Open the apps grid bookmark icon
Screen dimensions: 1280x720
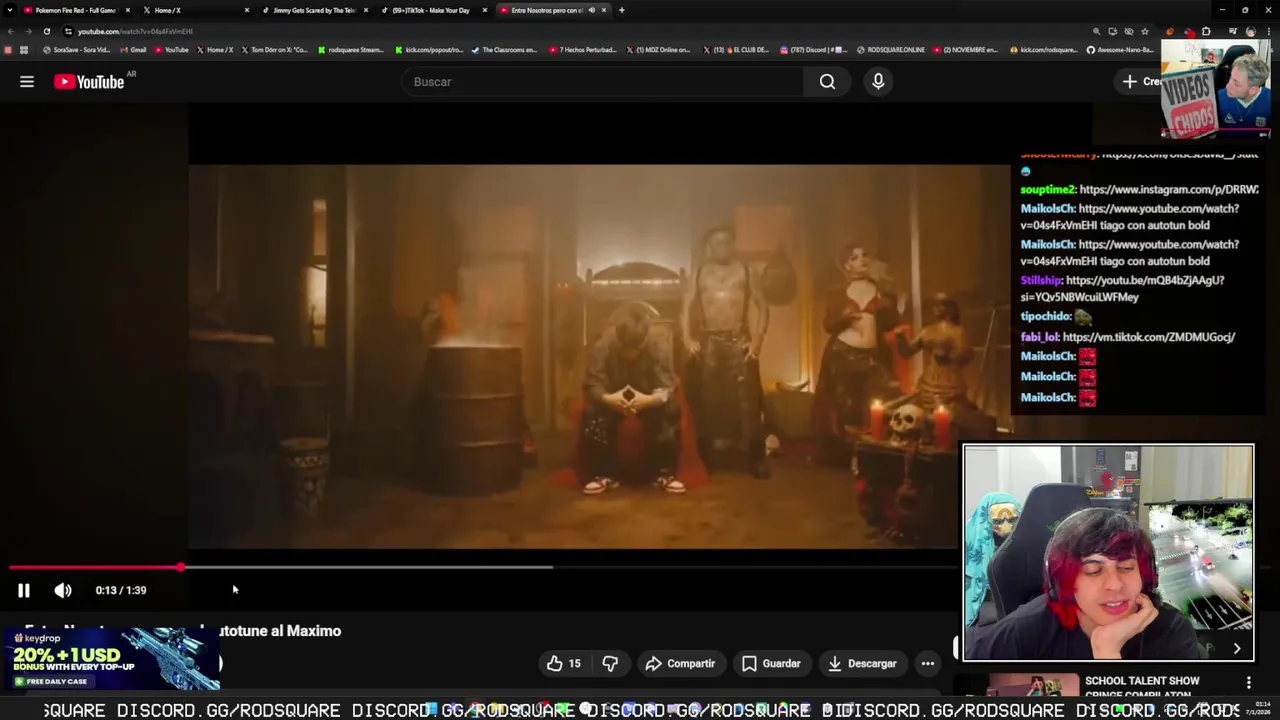pyautogui.click(x=24, y=50)
